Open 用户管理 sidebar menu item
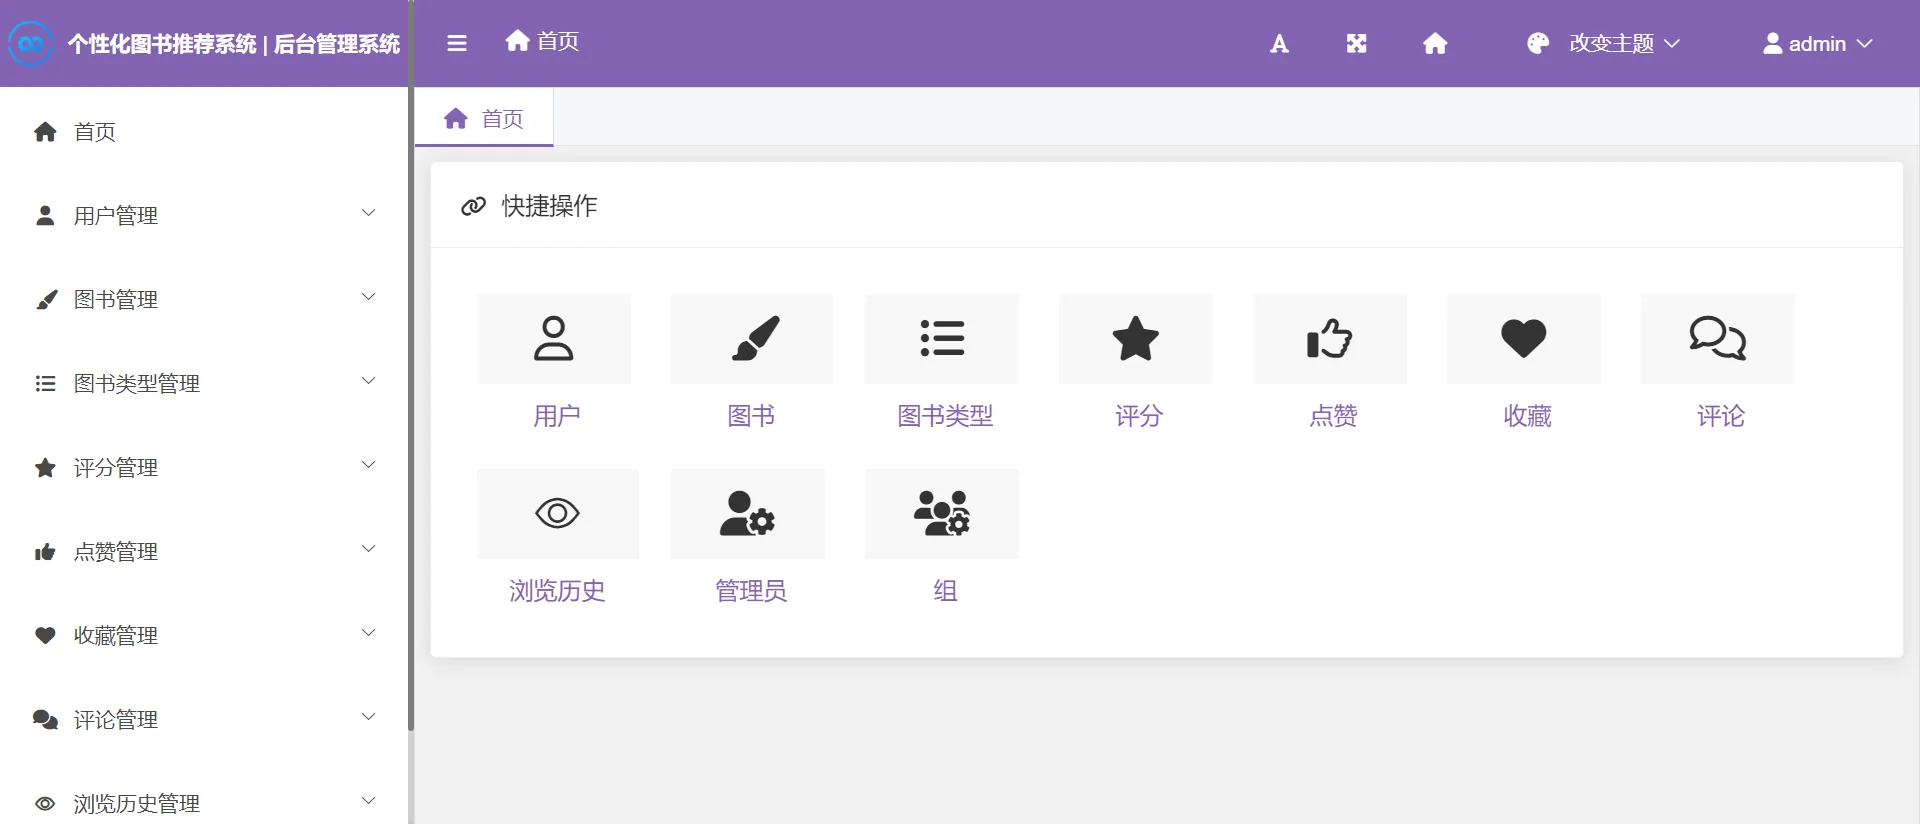The width and height of the screenshot is (1920, 824). [x=204, y=215]
